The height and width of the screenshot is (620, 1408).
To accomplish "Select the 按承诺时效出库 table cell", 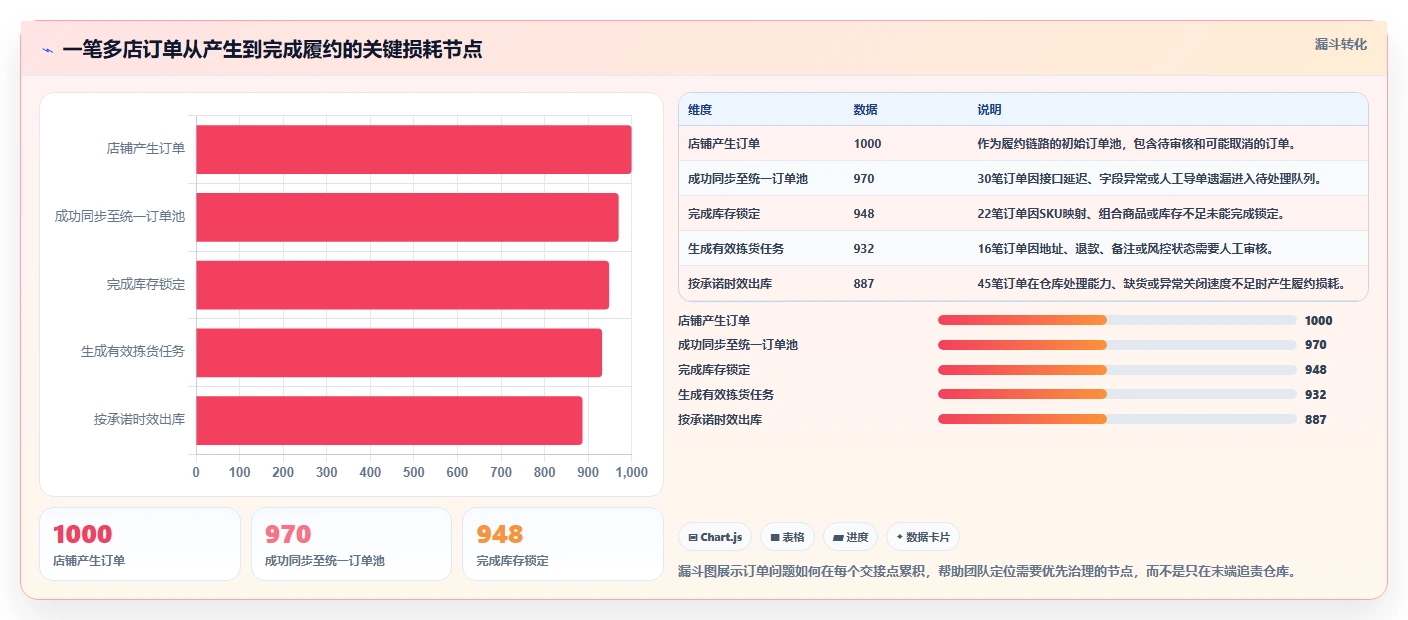I will pos(730,284).
